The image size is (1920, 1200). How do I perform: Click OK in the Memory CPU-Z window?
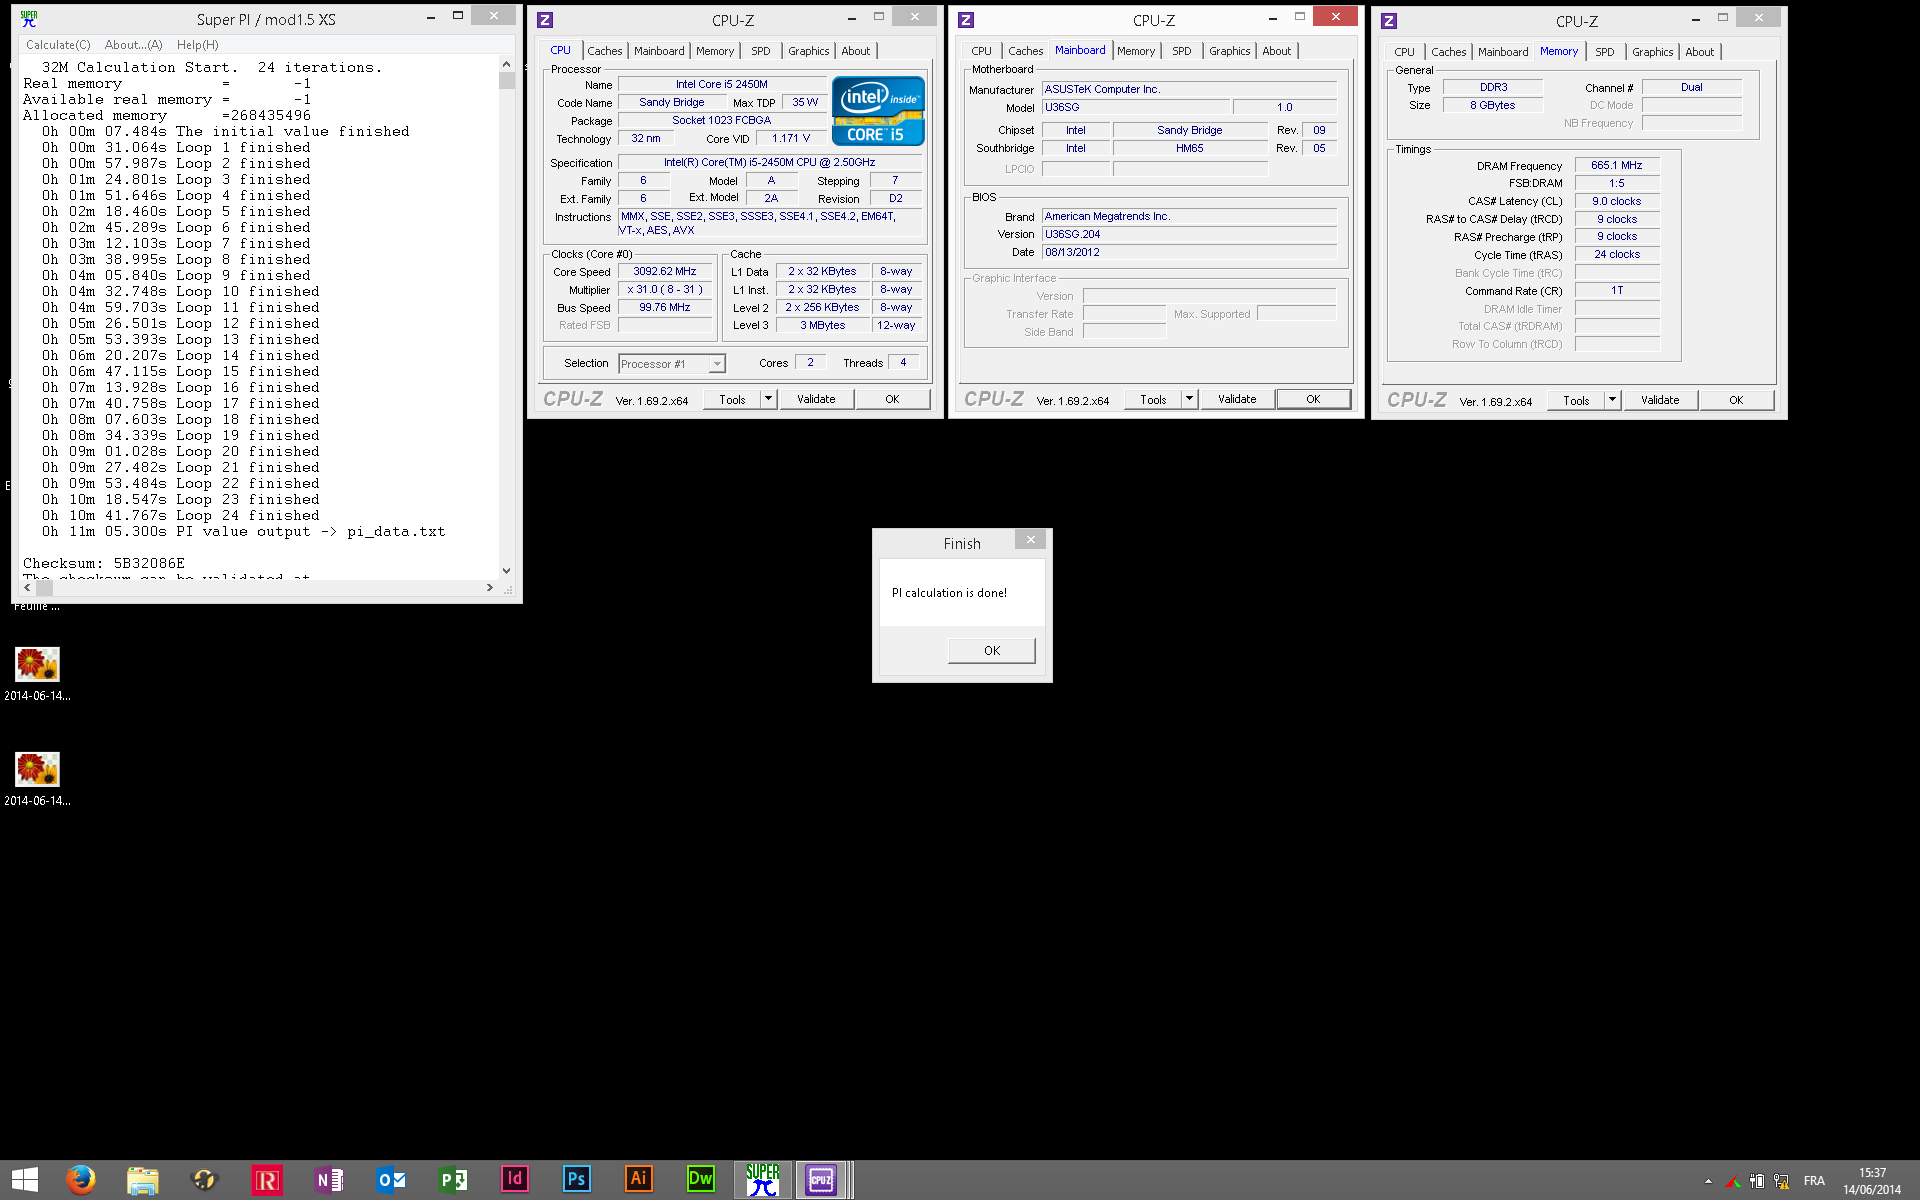coord(1736,400)
